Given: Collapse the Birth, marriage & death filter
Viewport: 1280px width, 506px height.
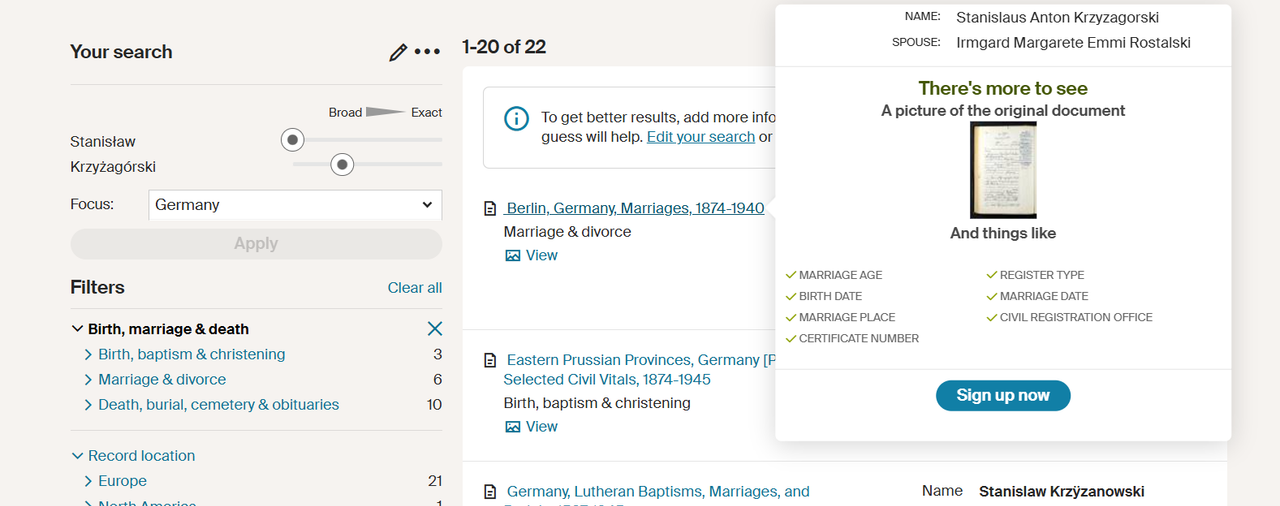Looking at the screenshot, I should (x=78, y=329).
